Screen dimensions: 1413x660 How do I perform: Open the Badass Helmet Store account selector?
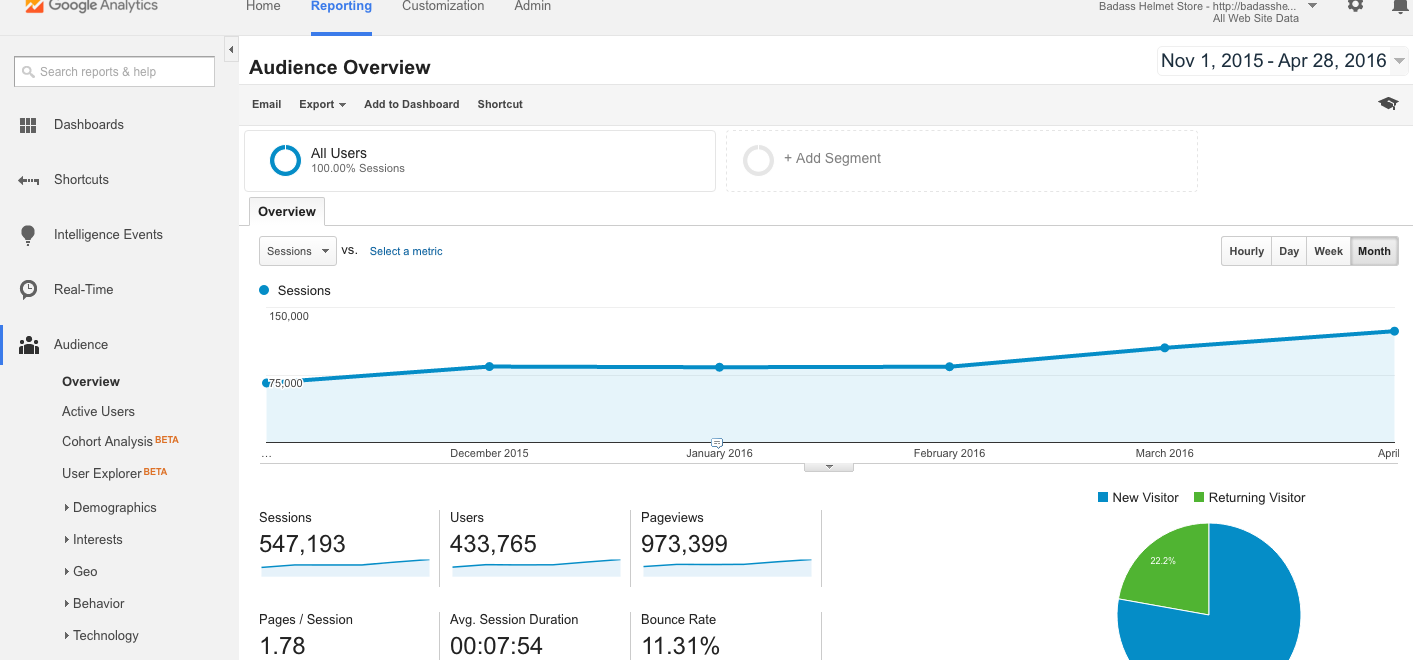coord(1208,11)
